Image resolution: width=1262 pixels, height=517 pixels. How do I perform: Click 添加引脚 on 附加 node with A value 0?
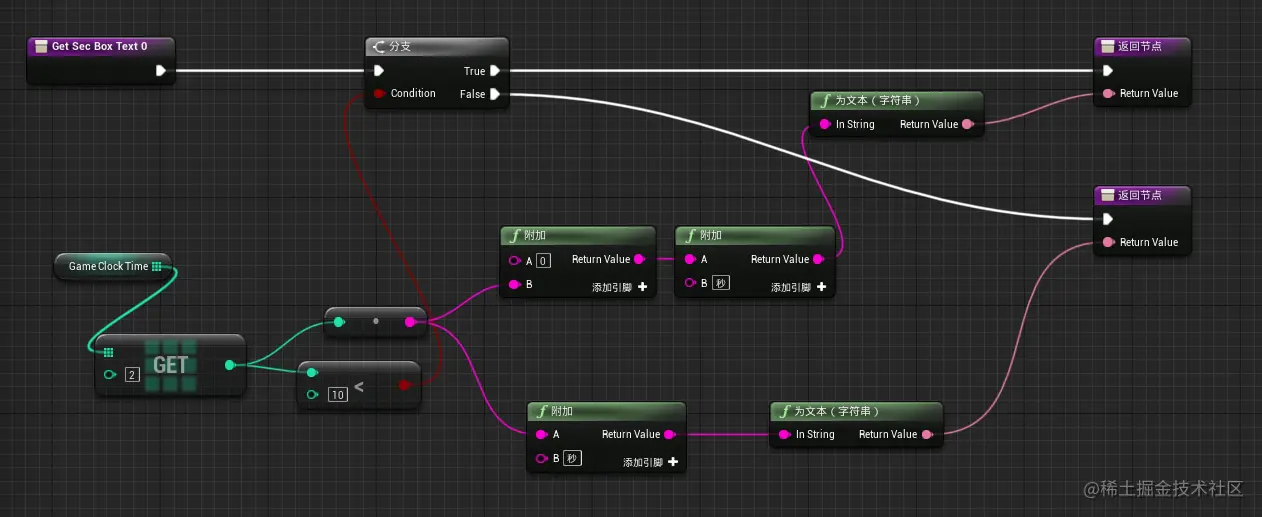620,287
